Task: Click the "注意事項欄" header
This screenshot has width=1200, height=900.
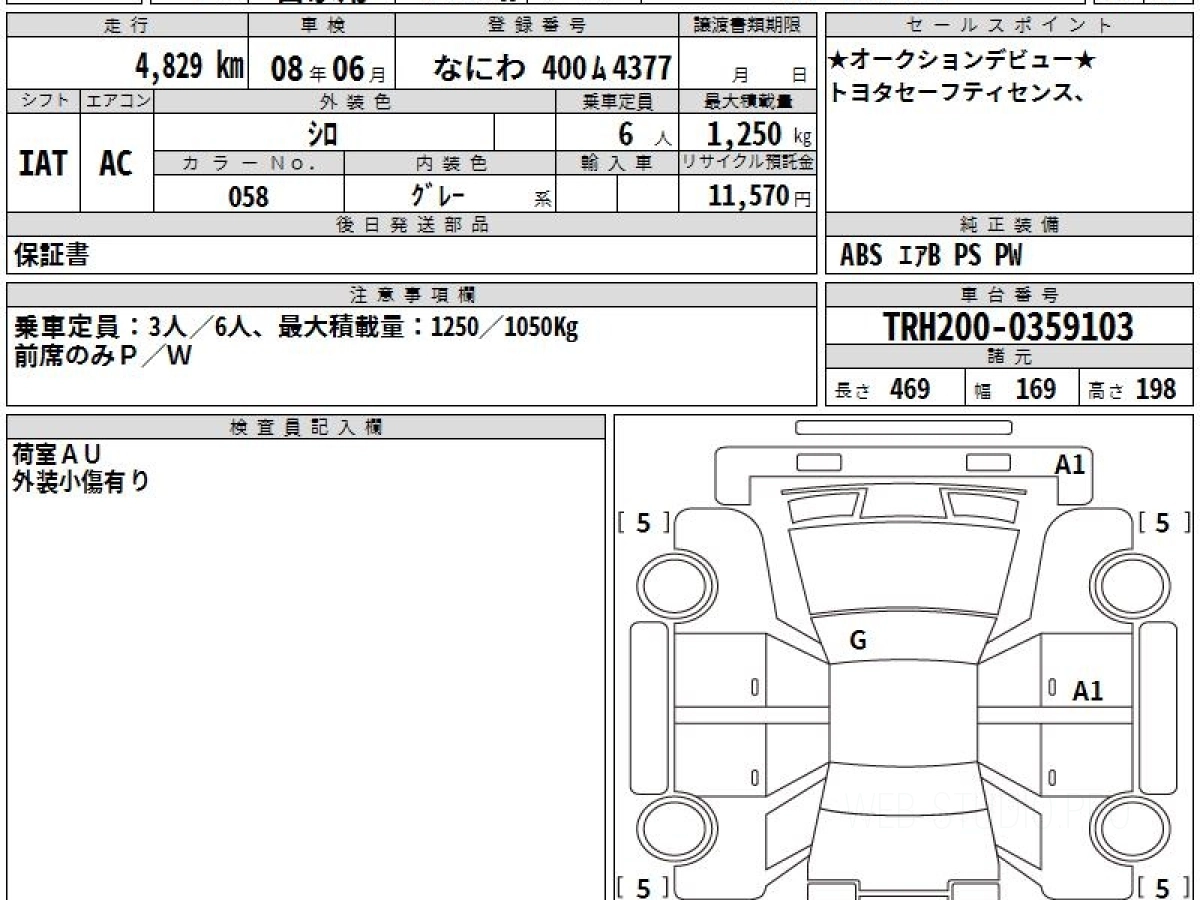Action: coord(412,294)
